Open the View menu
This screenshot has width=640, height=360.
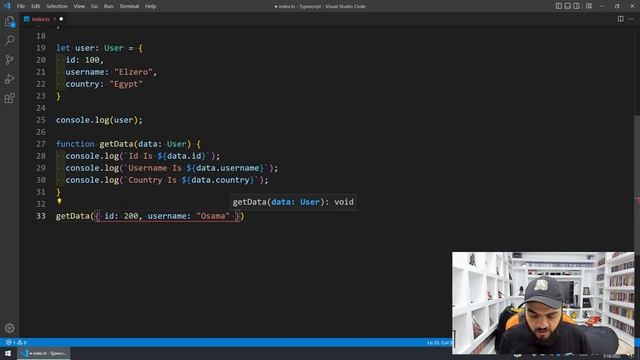point(79,6)
